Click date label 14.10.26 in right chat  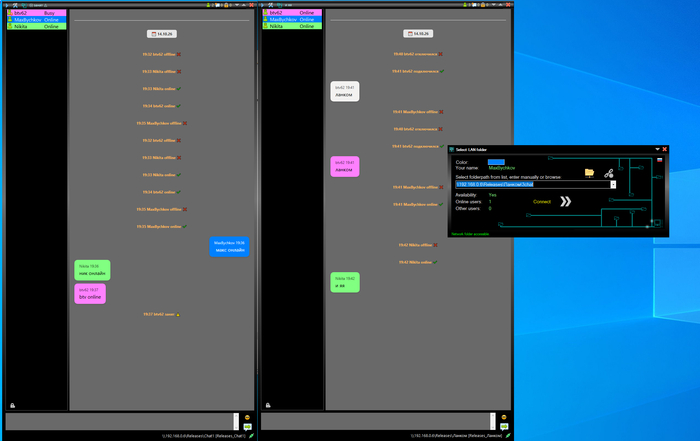tap(418, 33)
